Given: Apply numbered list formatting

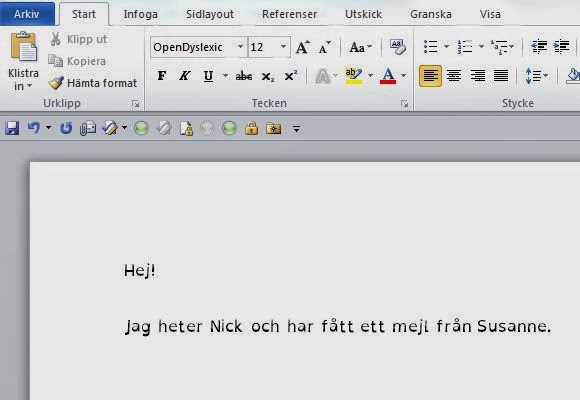Looking at the screenshot, I should coord(465,47).
